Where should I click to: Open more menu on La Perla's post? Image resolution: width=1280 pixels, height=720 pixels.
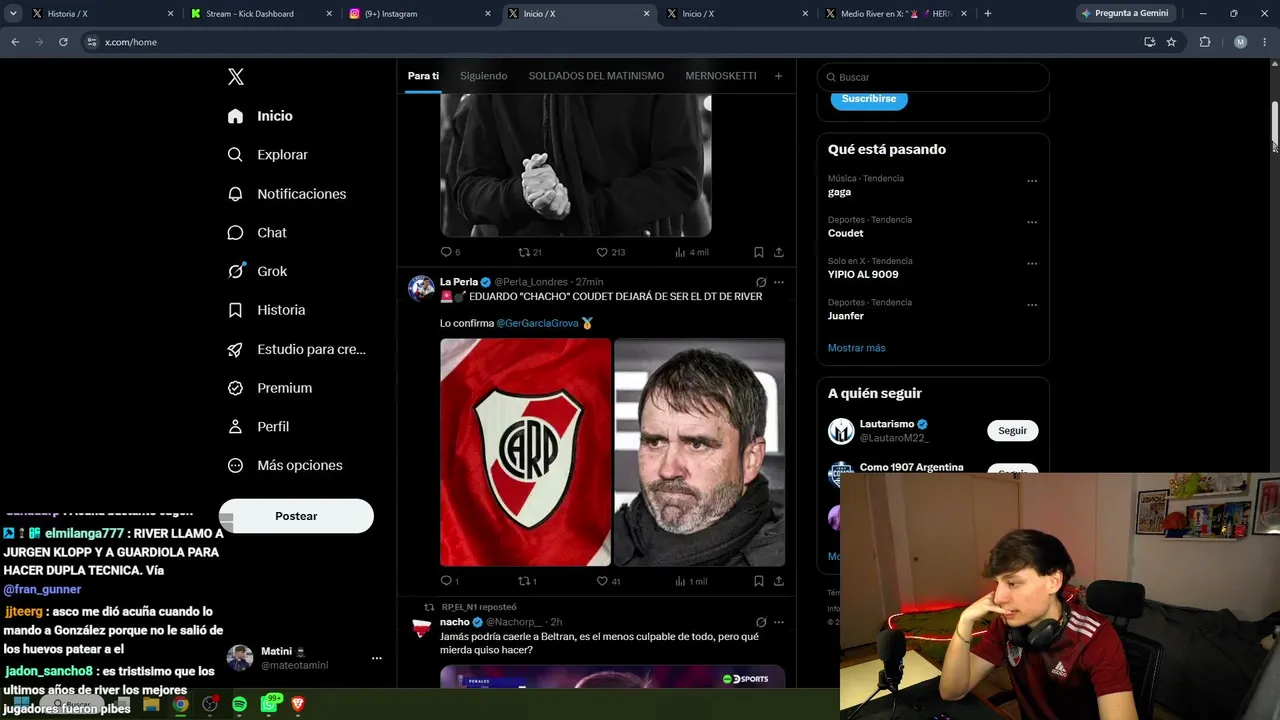click(779, 282)
